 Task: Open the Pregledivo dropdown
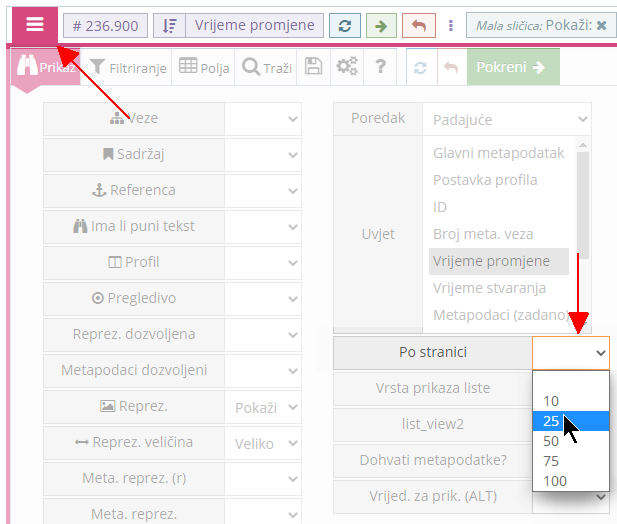[x=263, y=299]
